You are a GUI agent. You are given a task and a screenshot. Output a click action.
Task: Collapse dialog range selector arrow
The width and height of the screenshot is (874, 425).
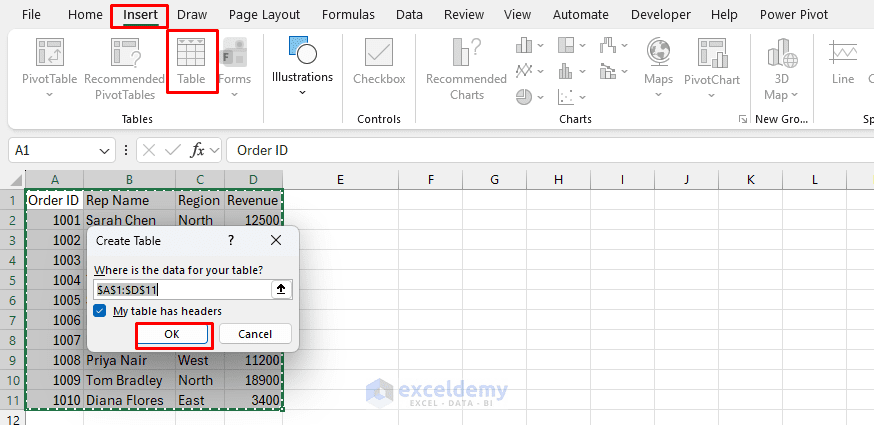coord(281,289)
